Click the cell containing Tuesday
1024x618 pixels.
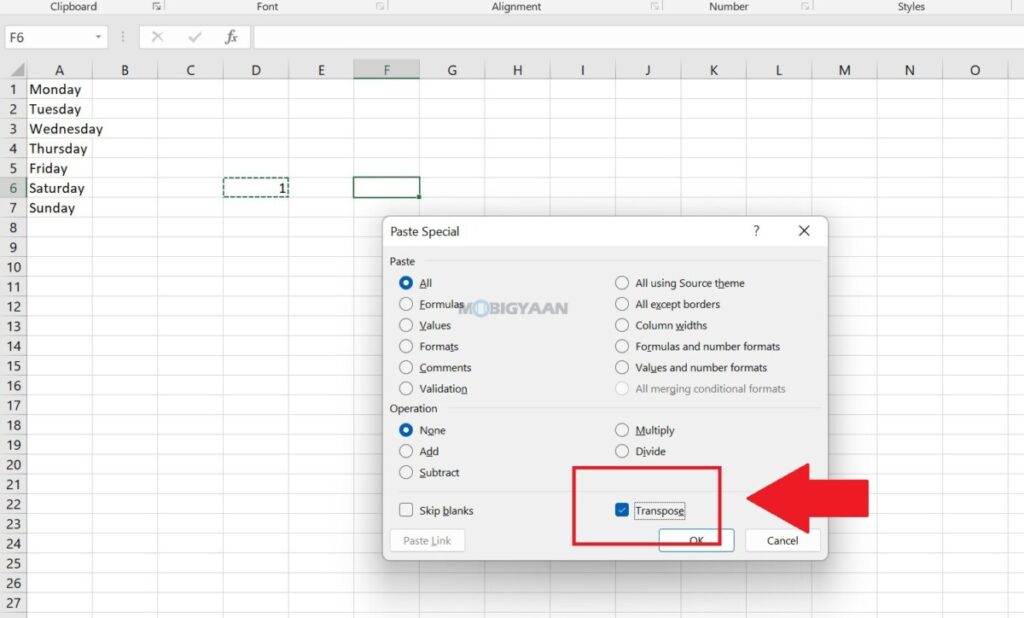click(59, 109)
